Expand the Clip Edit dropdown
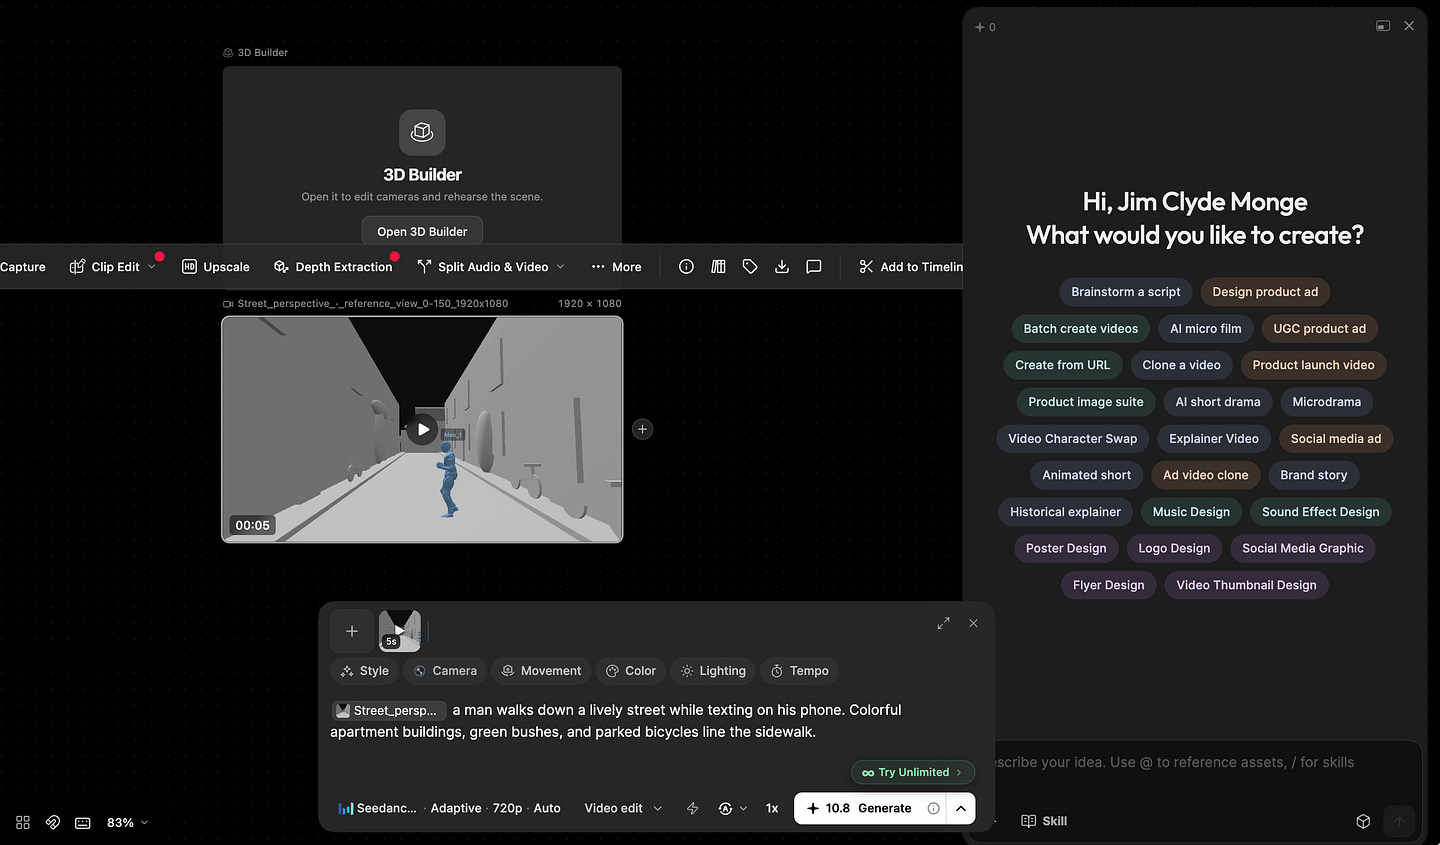This screenshot has height=845, width=1440. (x=152, y=267)
